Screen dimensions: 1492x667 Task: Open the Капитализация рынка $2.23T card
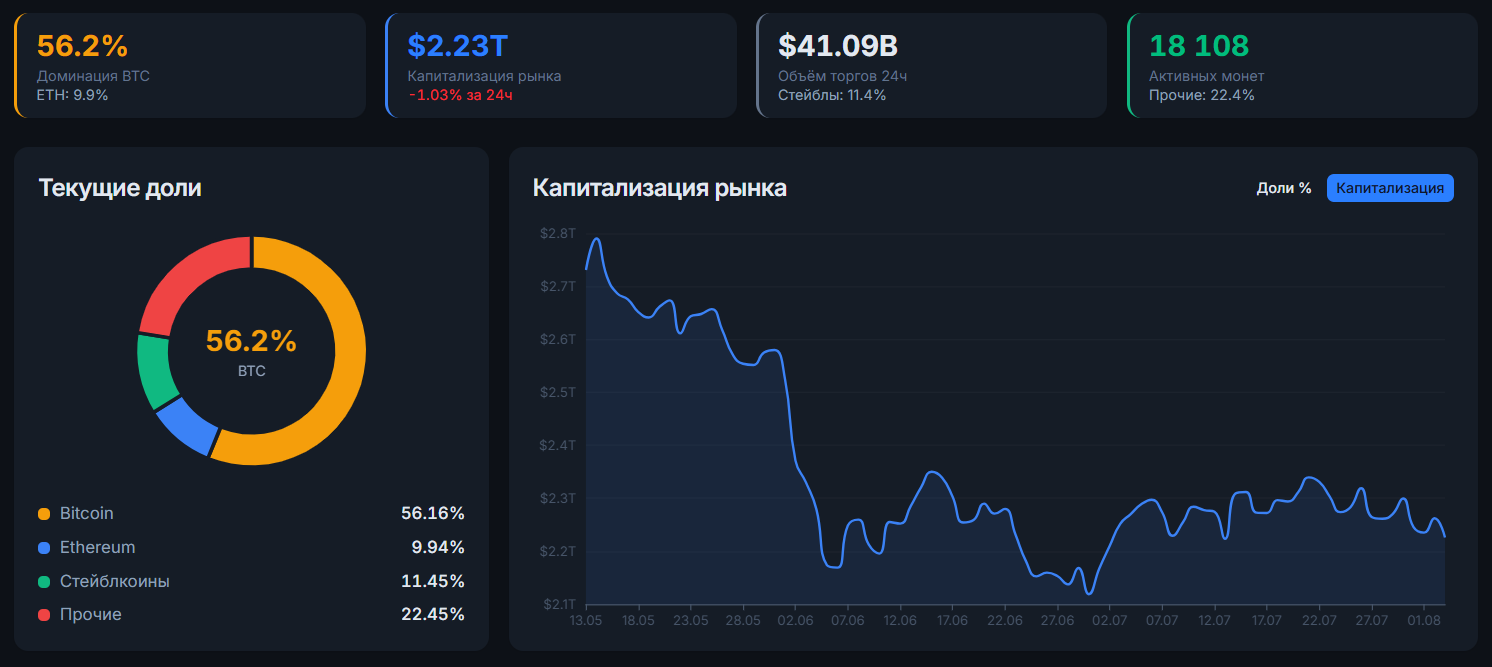pos(561,65)
